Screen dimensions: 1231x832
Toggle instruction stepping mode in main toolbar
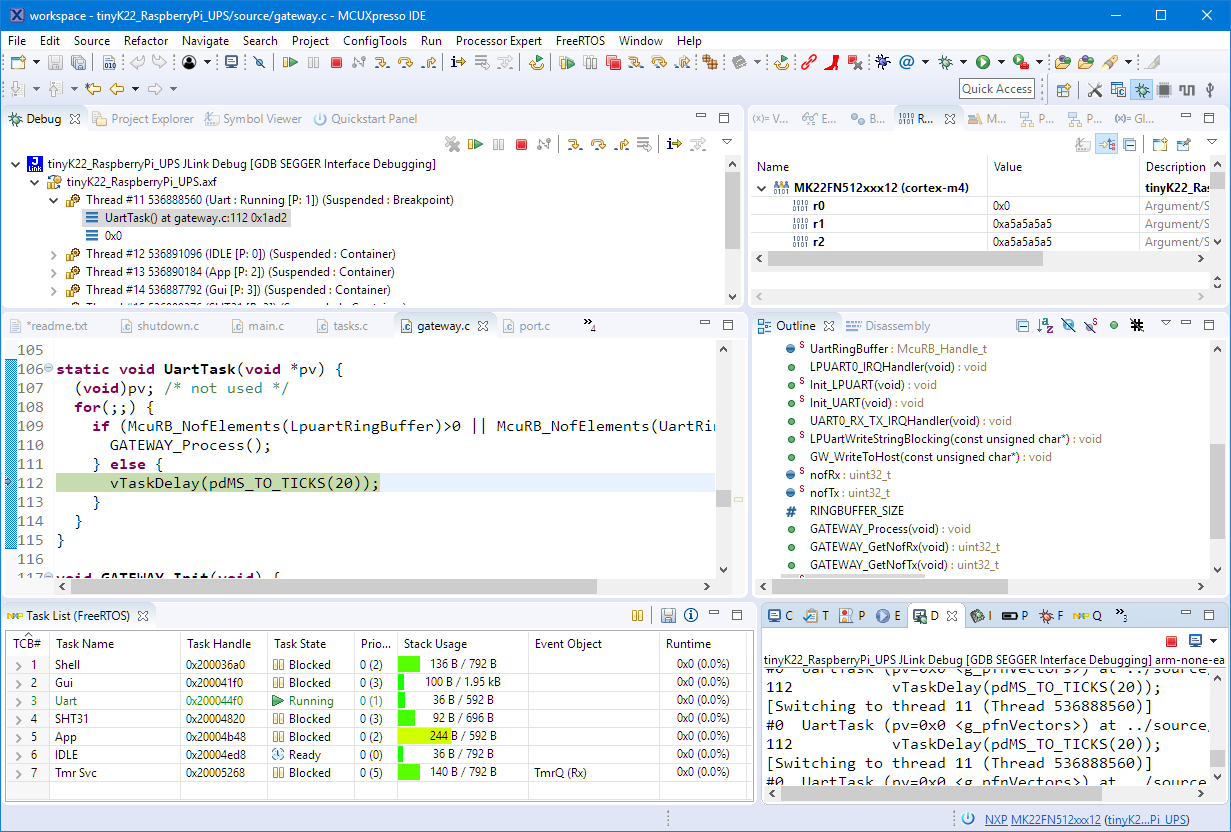(x=458, y=63)
